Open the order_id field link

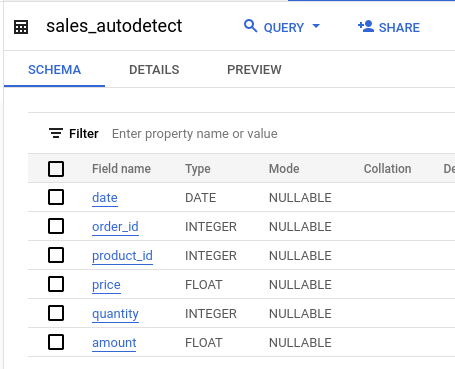(115, 227)
